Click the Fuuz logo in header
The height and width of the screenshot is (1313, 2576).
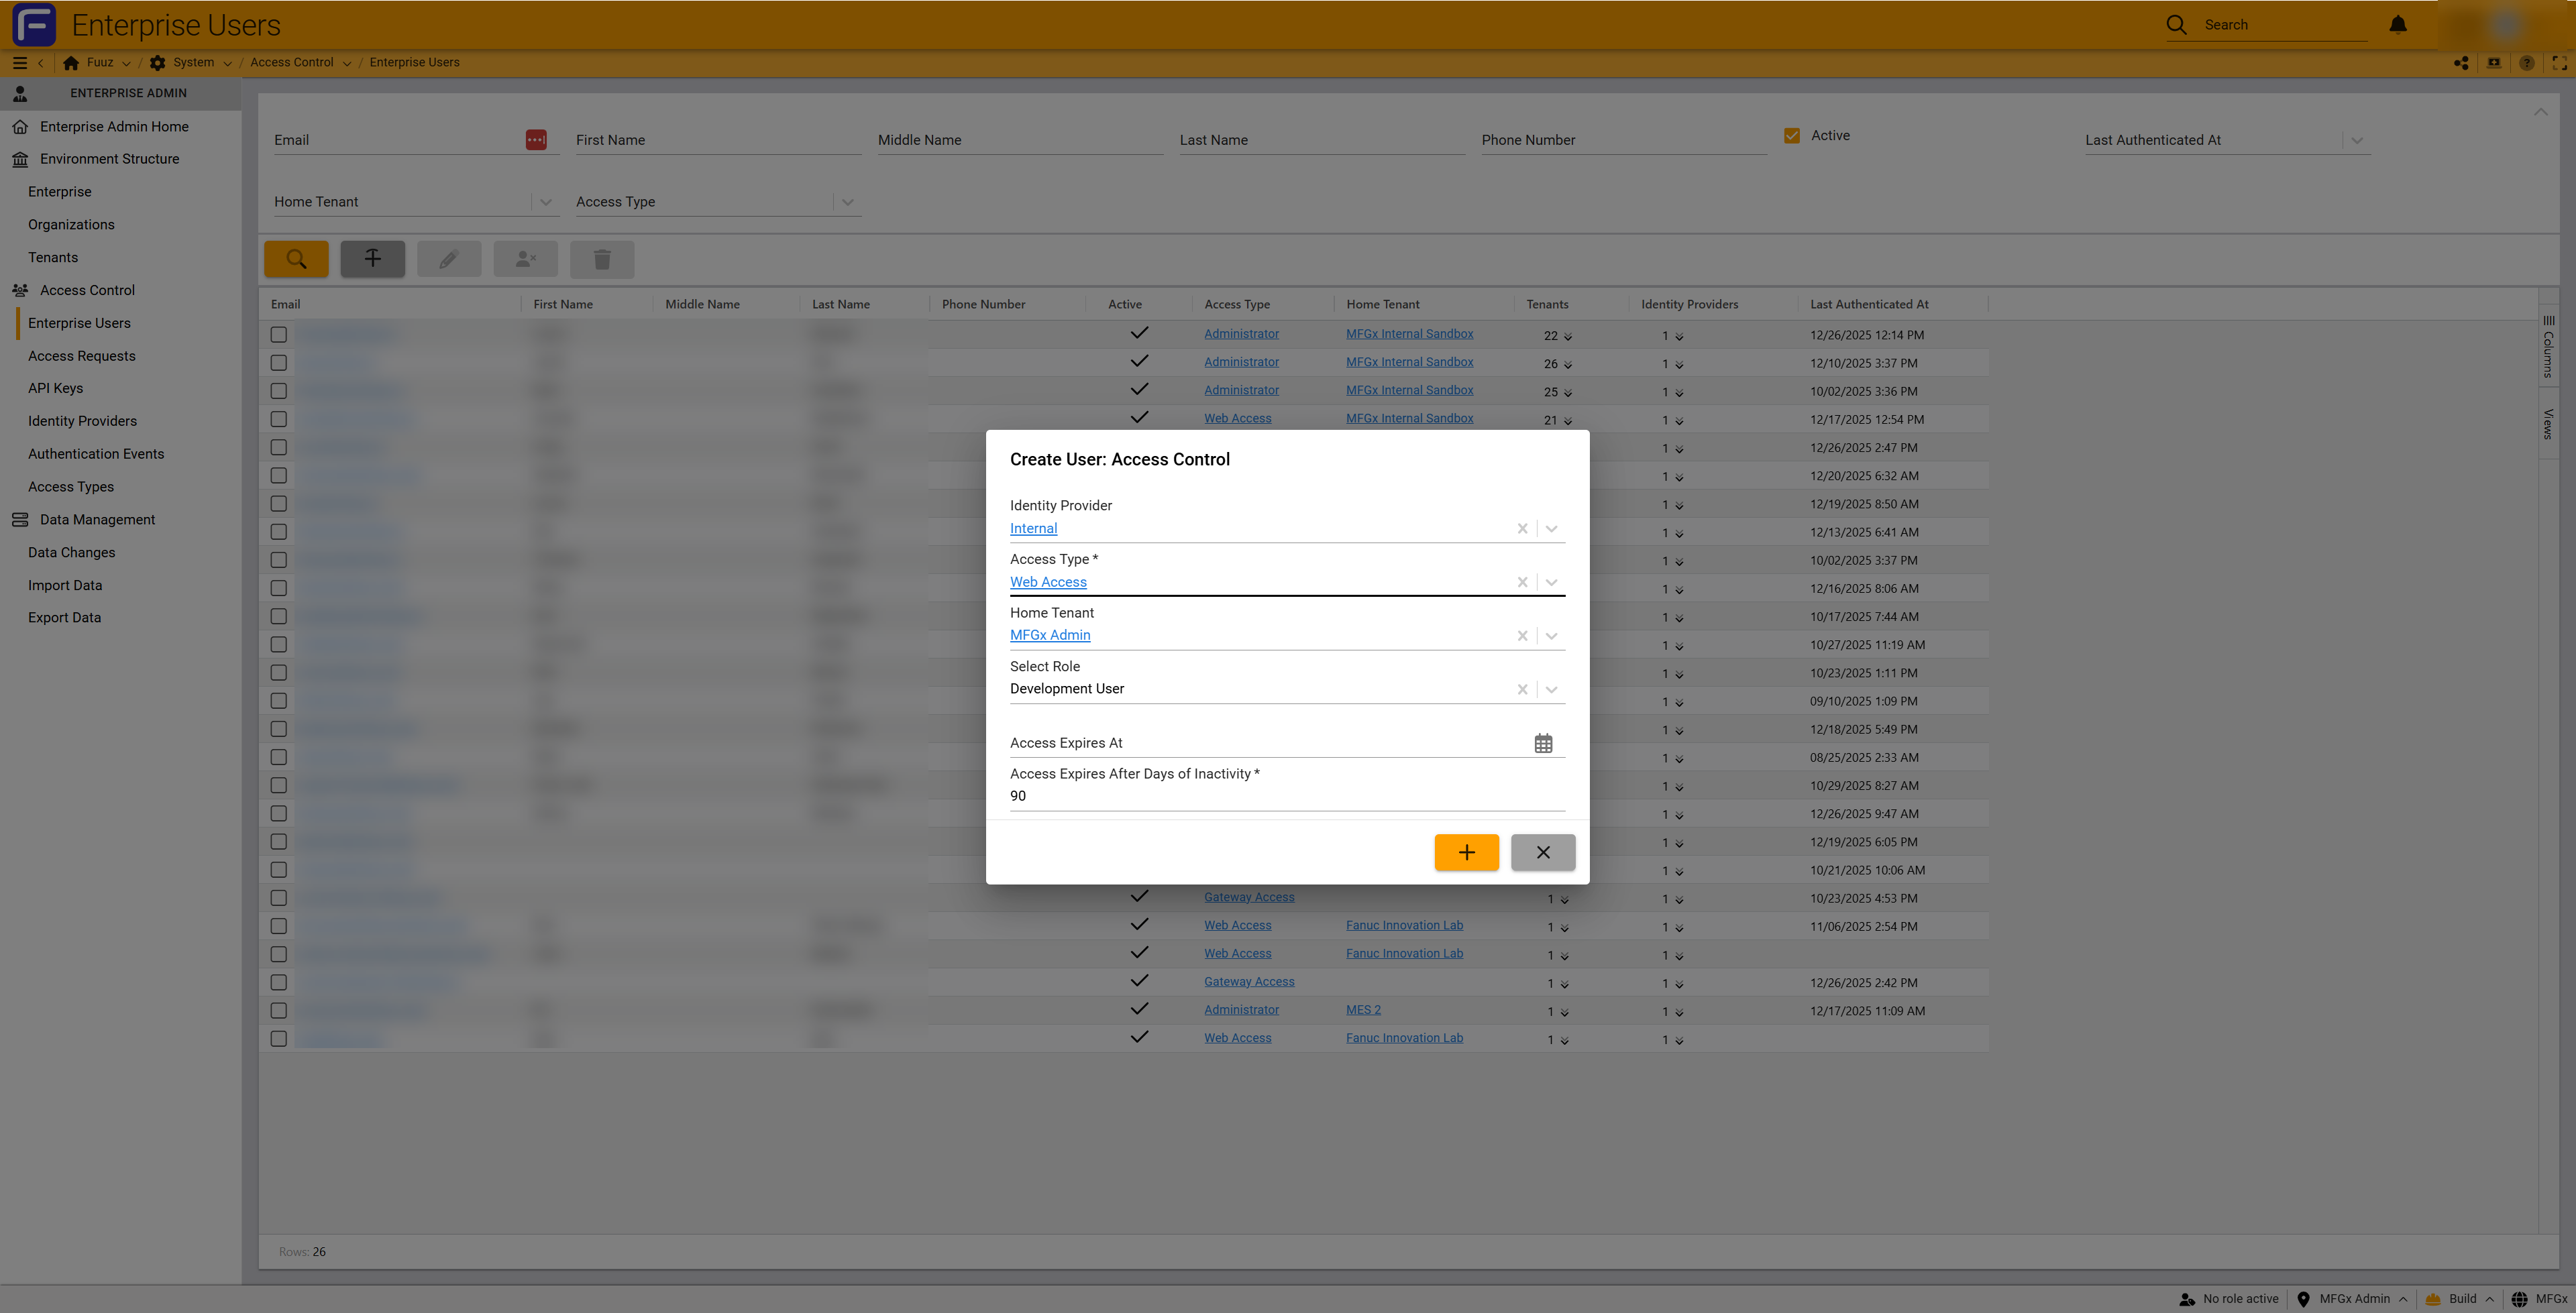[34, 24]
